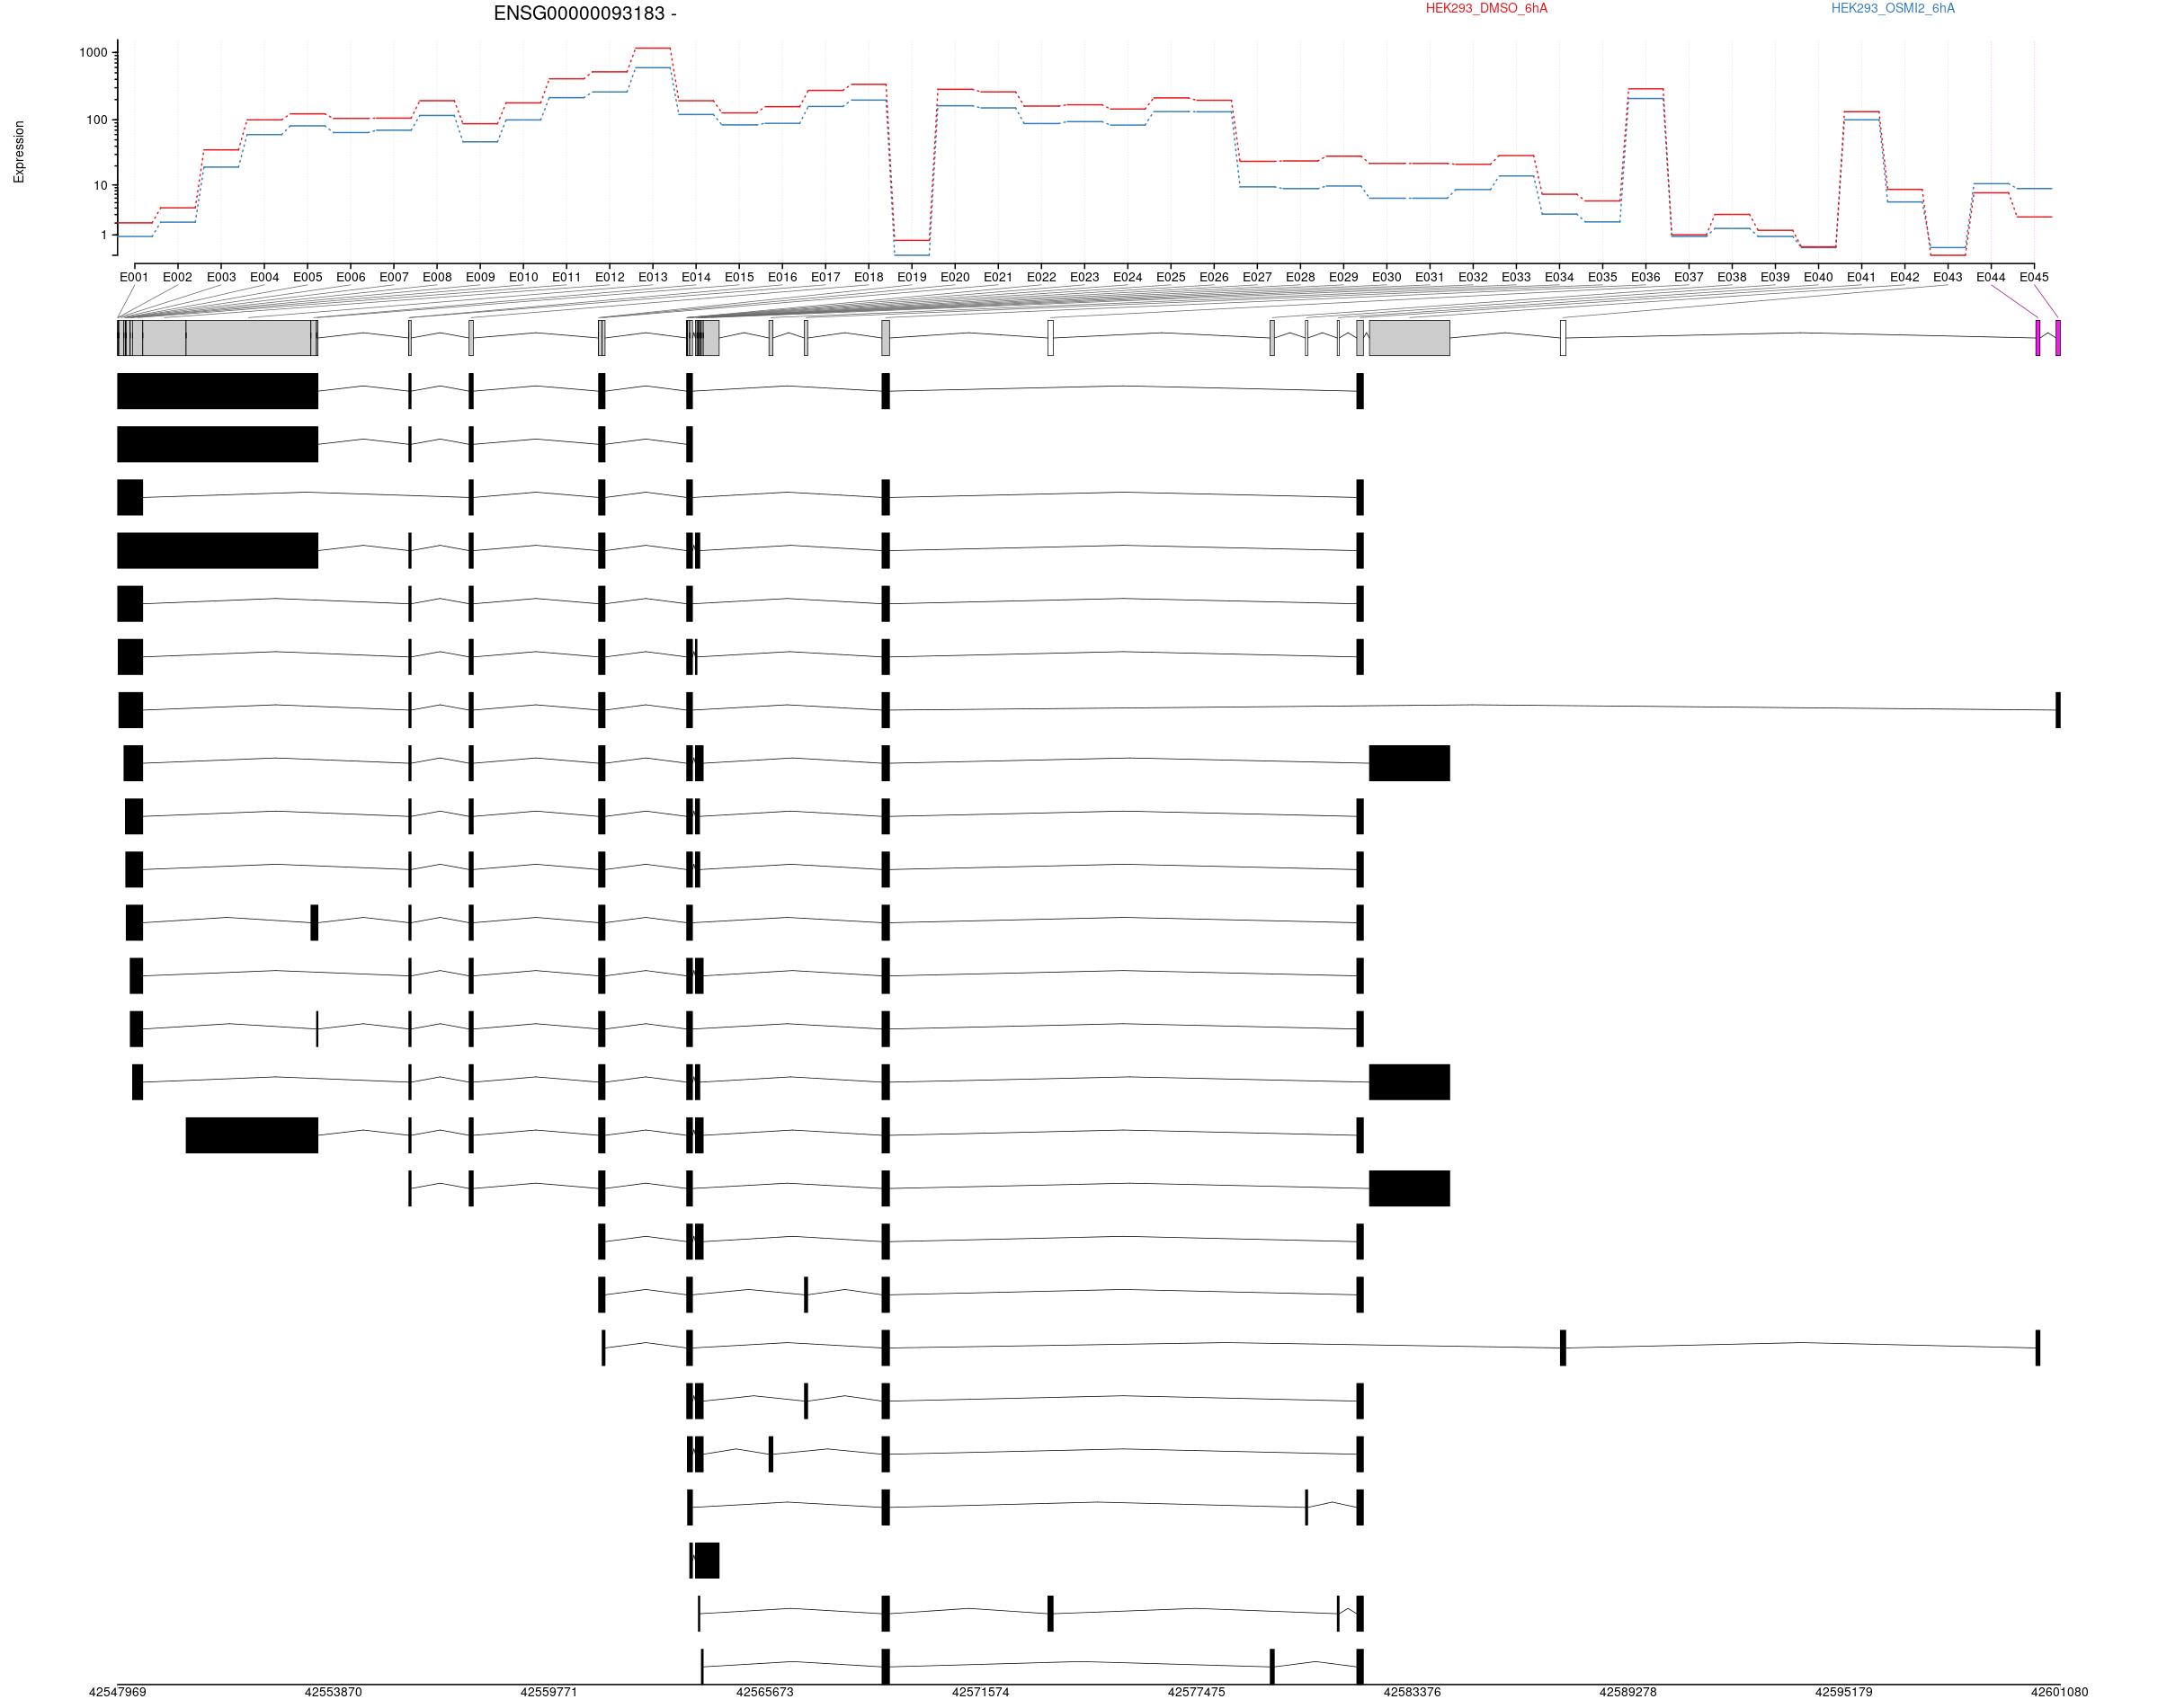Image resolution: width=2158 pixels, height=1708 pixels.
Task: Click exon label E009
Action: [x=480, y=277]
